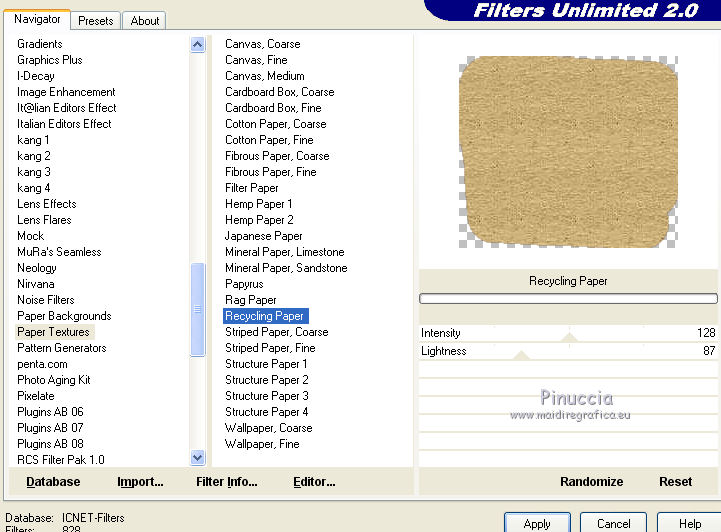
Task: Click the Apply button
Action: pyautogui.click(x=537, y=523)
